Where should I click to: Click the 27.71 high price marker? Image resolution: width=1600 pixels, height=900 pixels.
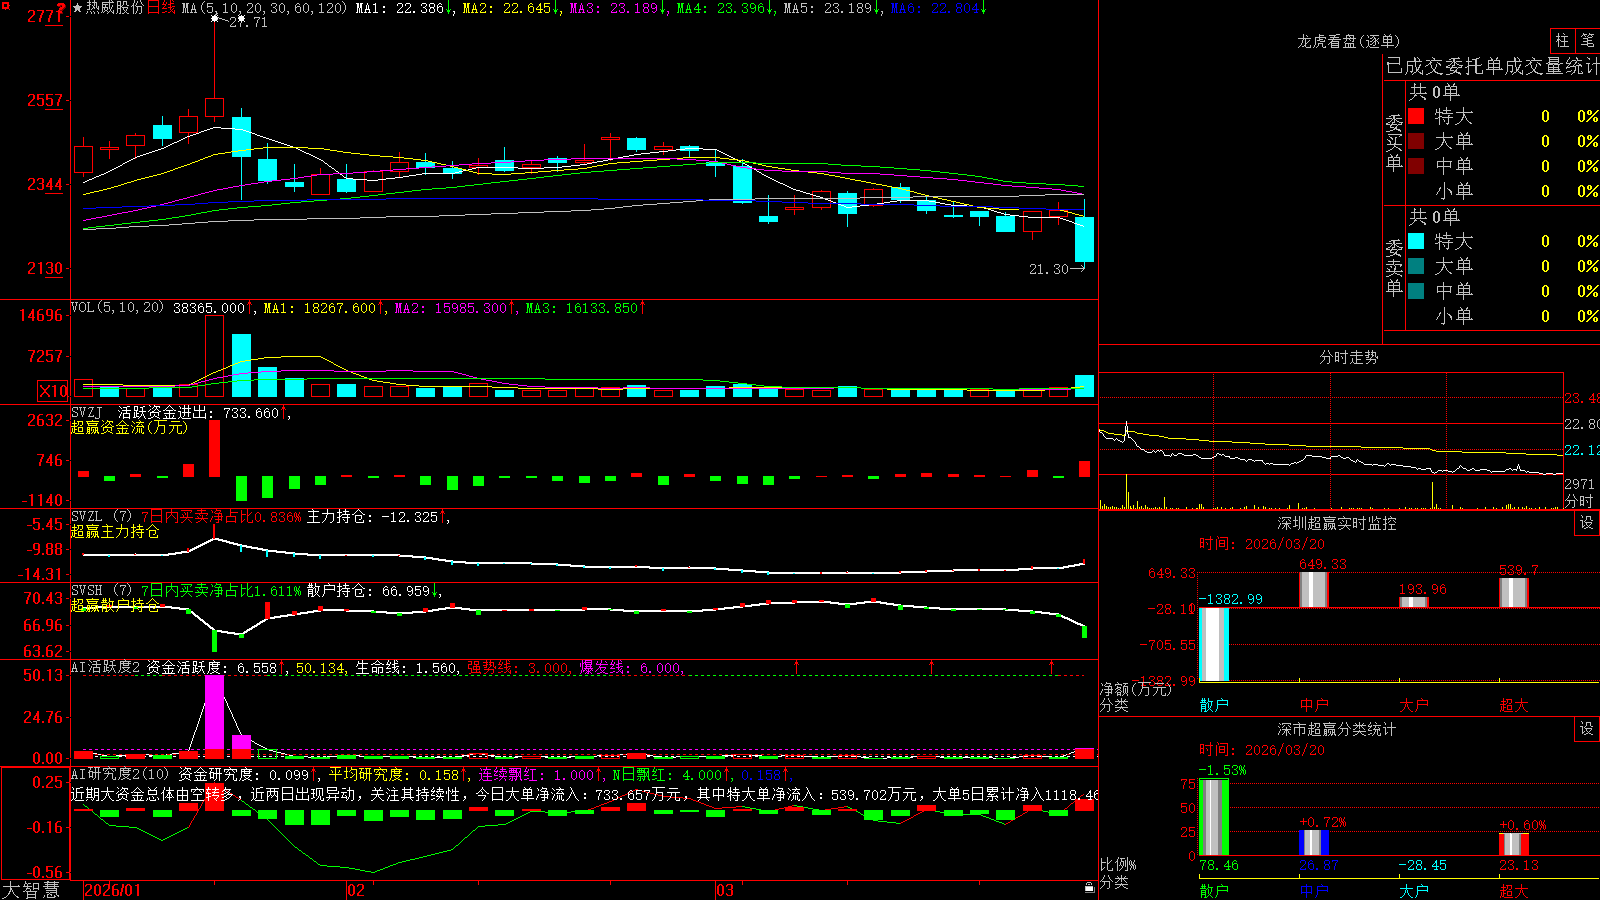248,22
